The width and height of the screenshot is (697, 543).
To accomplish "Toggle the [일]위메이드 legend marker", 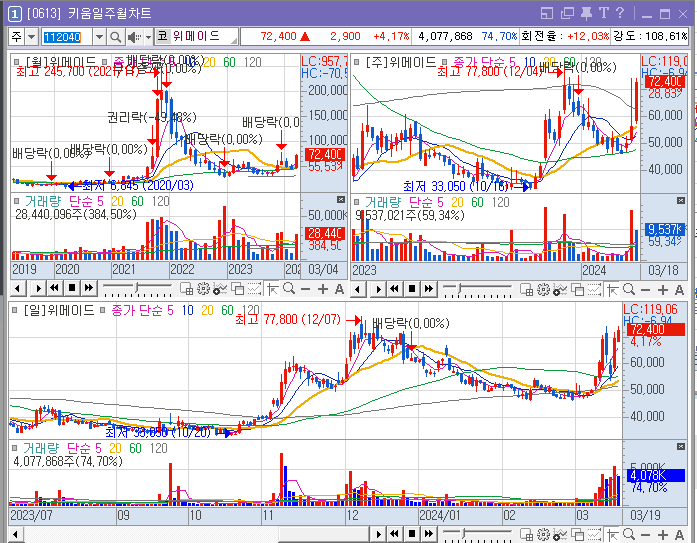I will 14,310.
